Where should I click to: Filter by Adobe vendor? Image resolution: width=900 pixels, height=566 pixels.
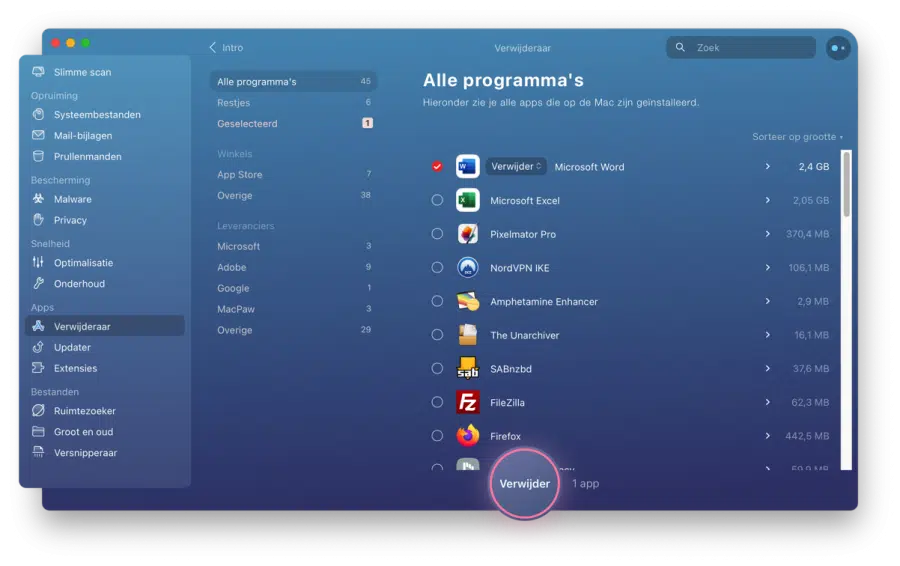pyautogui.click(x=293, y=268)
